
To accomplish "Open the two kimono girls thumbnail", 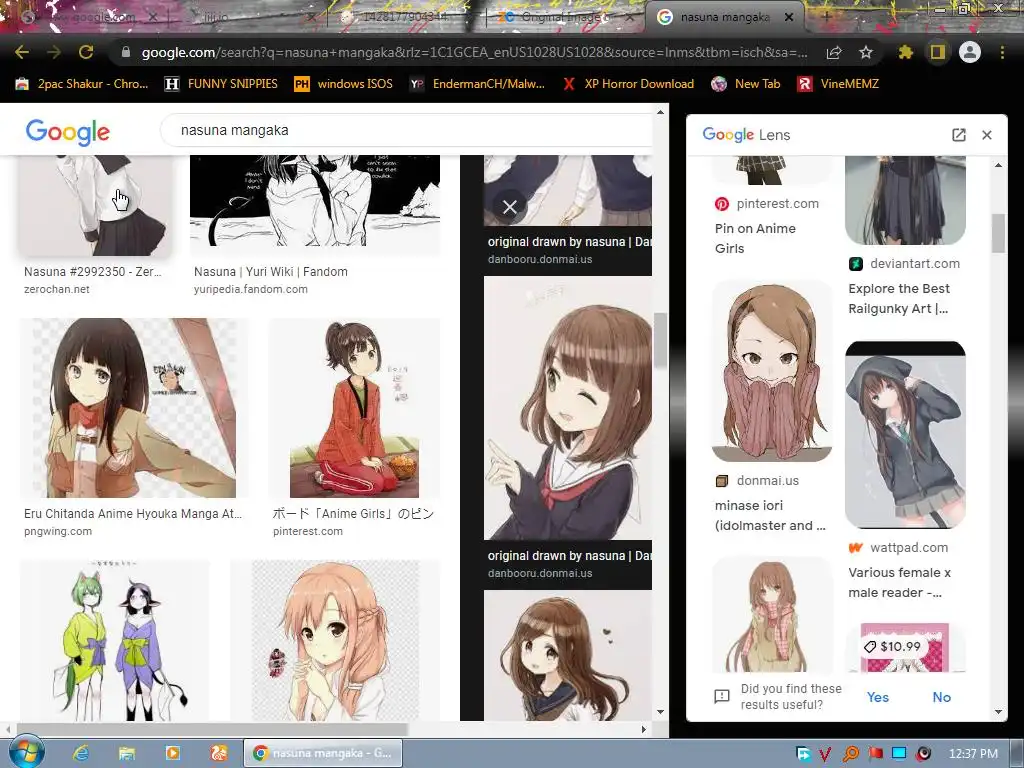I will click(115, 640).
